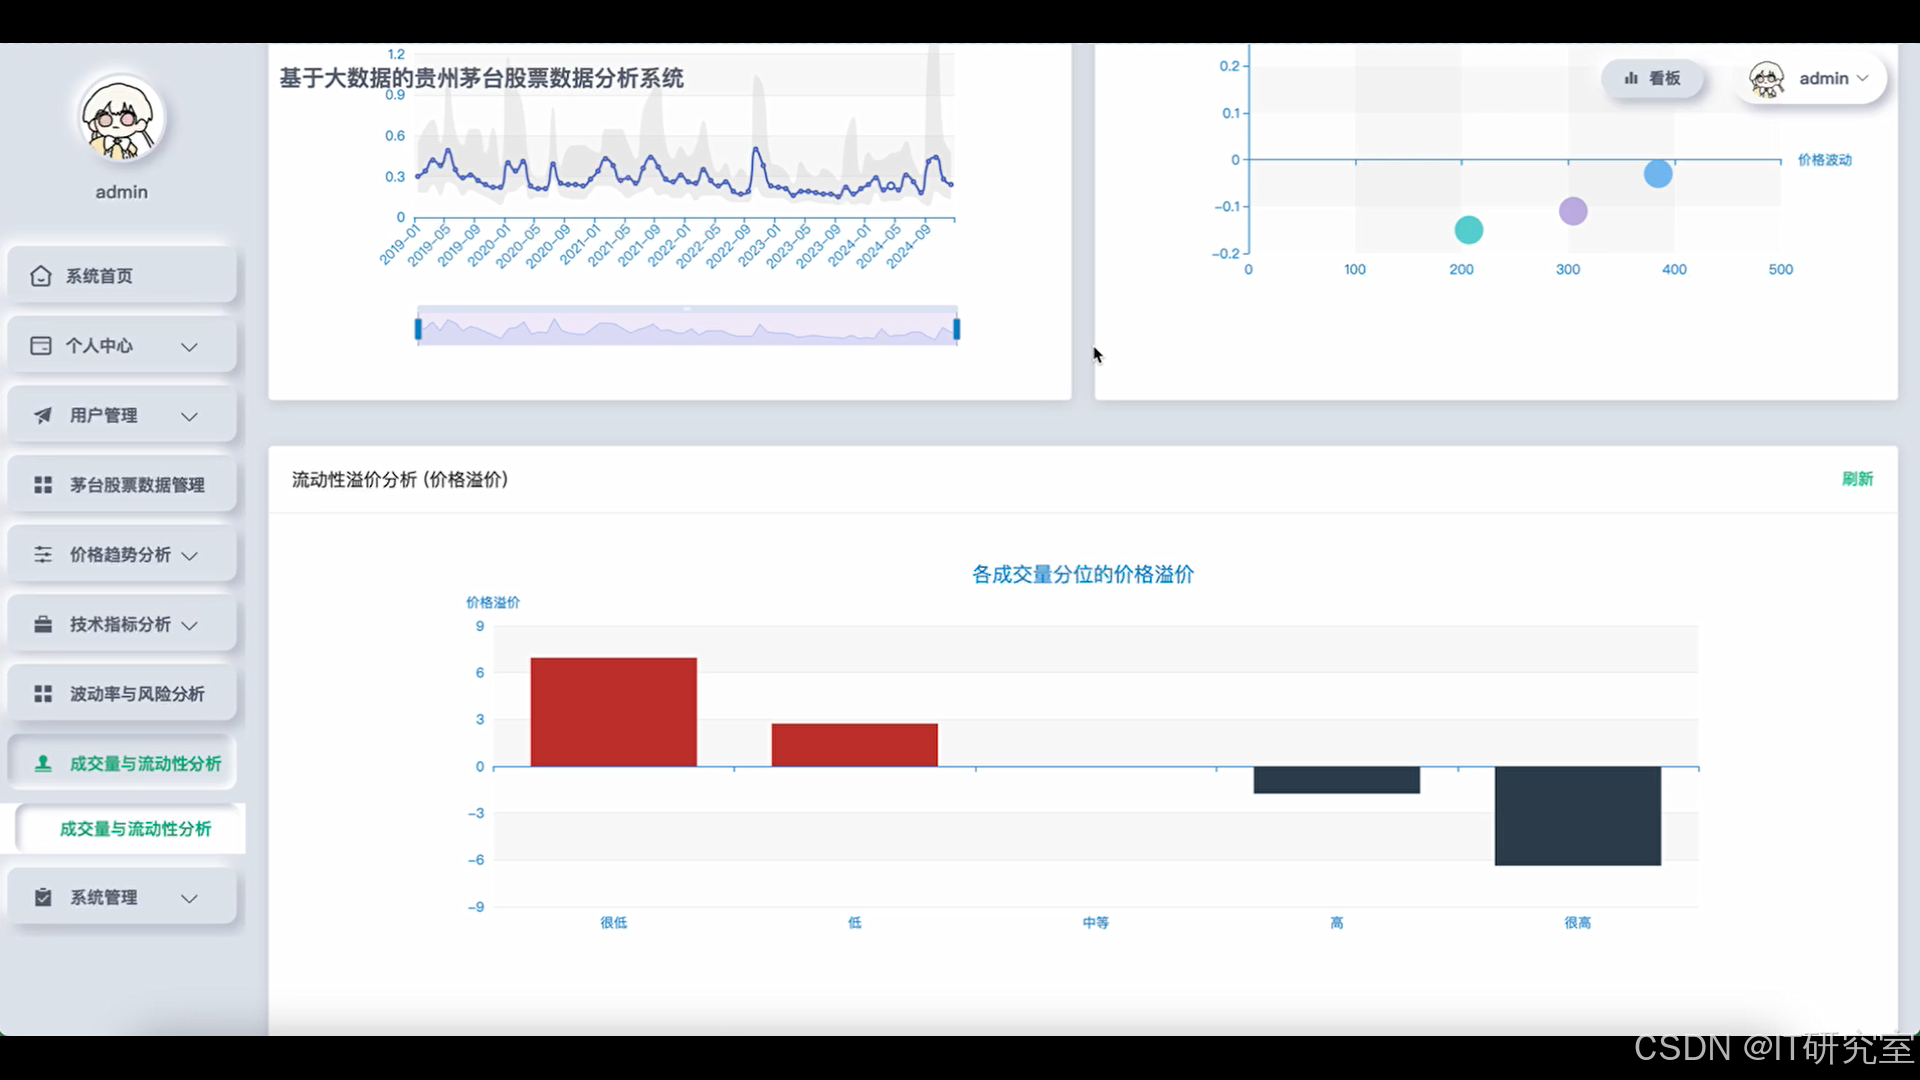The height and width of the screenshot is (1080, 1920).
Task: Open the admin dropdown arrow in header
Action: (x=1862, y=78)
